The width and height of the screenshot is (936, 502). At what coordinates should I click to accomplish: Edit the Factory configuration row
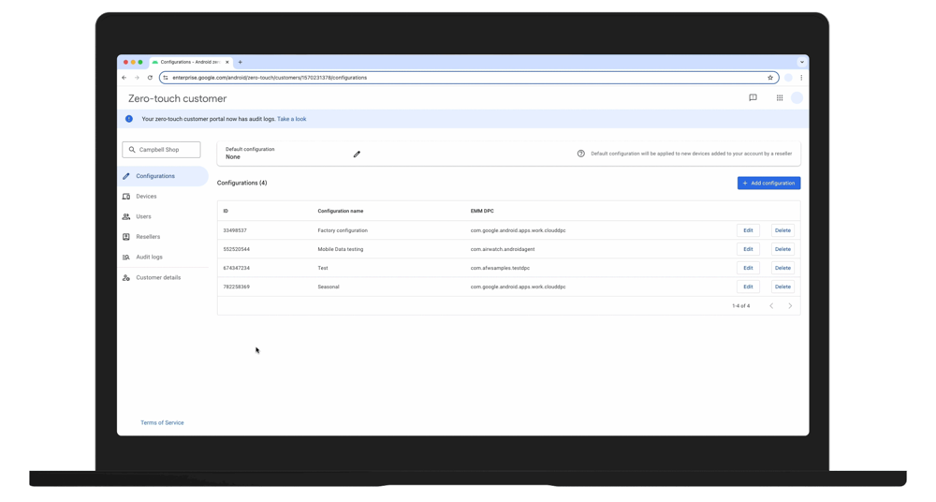click(x=748, y=230)
